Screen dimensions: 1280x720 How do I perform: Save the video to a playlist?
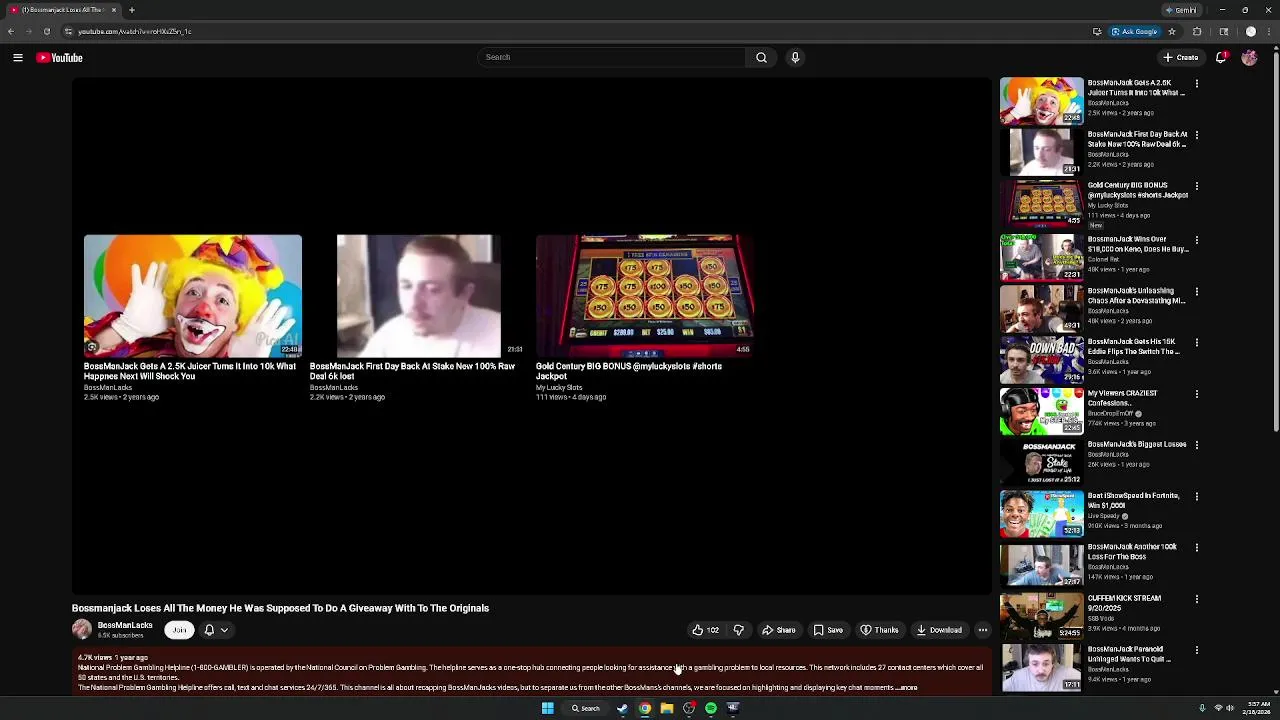pos(828,630)
